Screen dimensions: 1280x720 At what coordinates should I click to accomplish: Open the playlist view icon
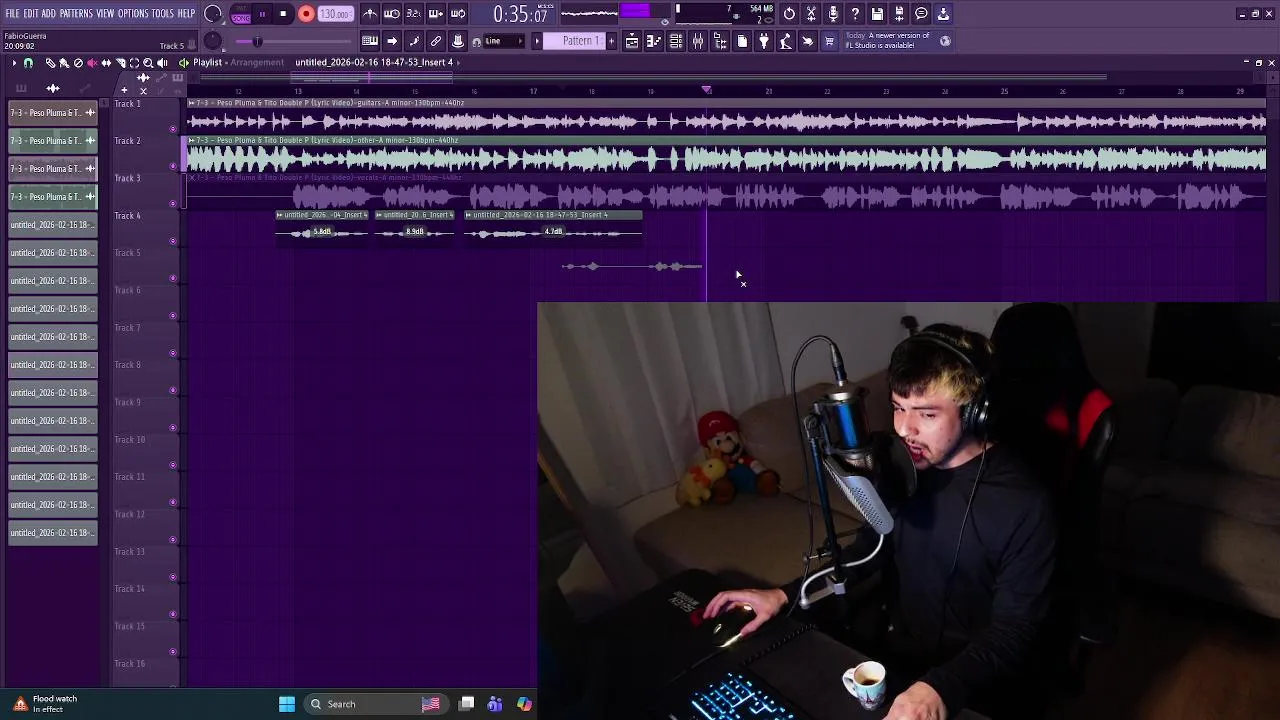632,41
